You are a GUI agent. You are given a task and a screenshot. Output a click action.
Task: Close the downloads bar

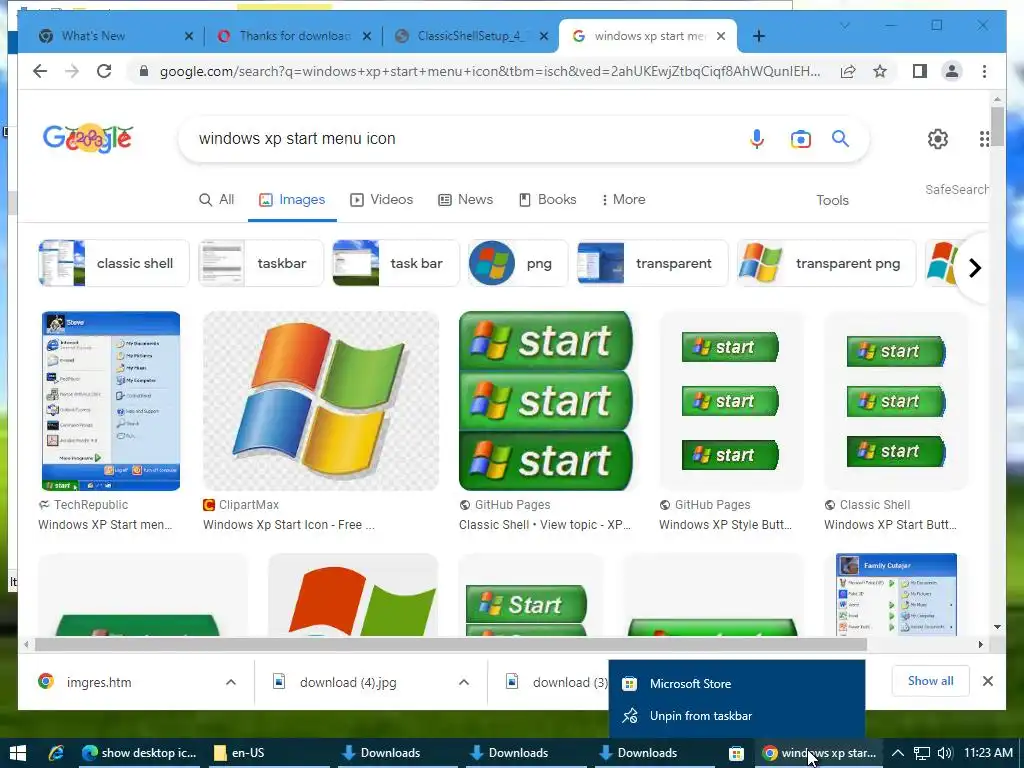(x=987, y=681)
